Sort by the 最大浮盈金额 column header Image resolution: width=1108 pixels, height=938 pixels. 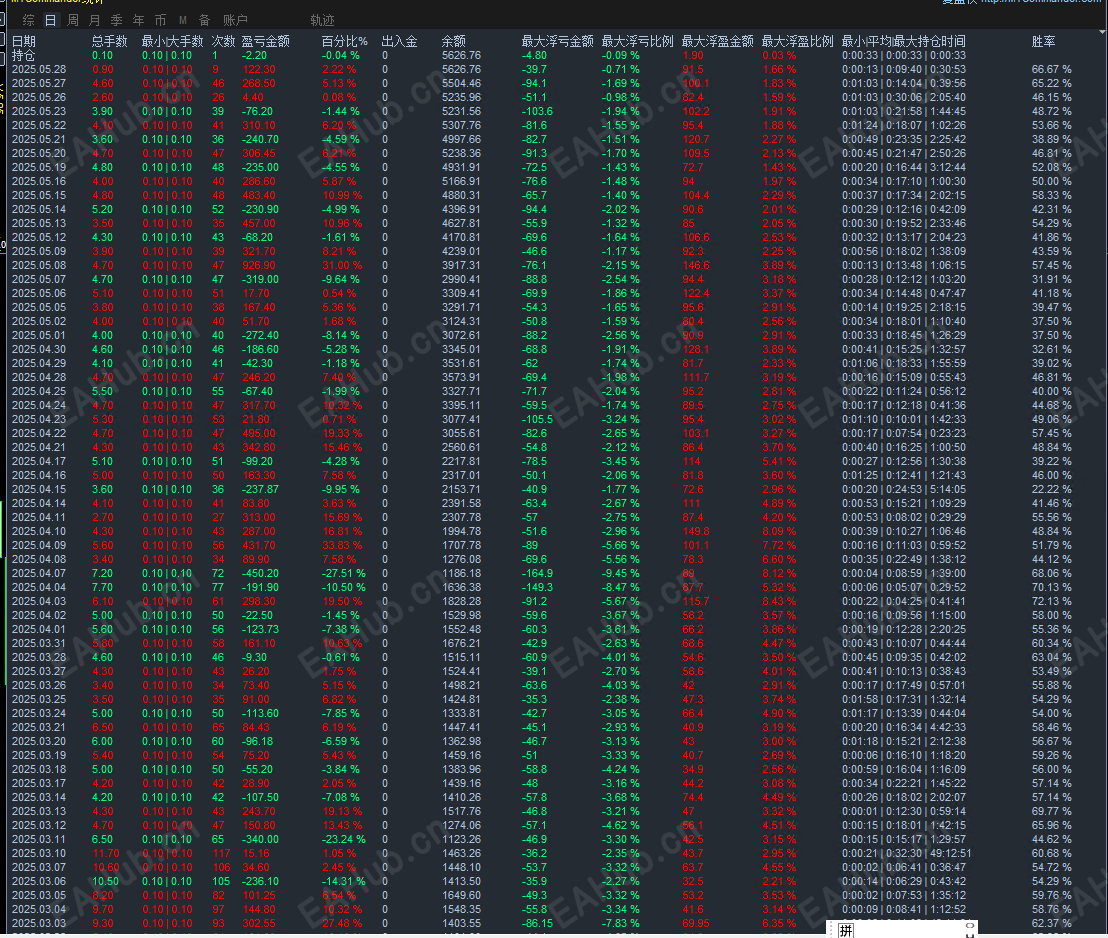pos(717,41)
